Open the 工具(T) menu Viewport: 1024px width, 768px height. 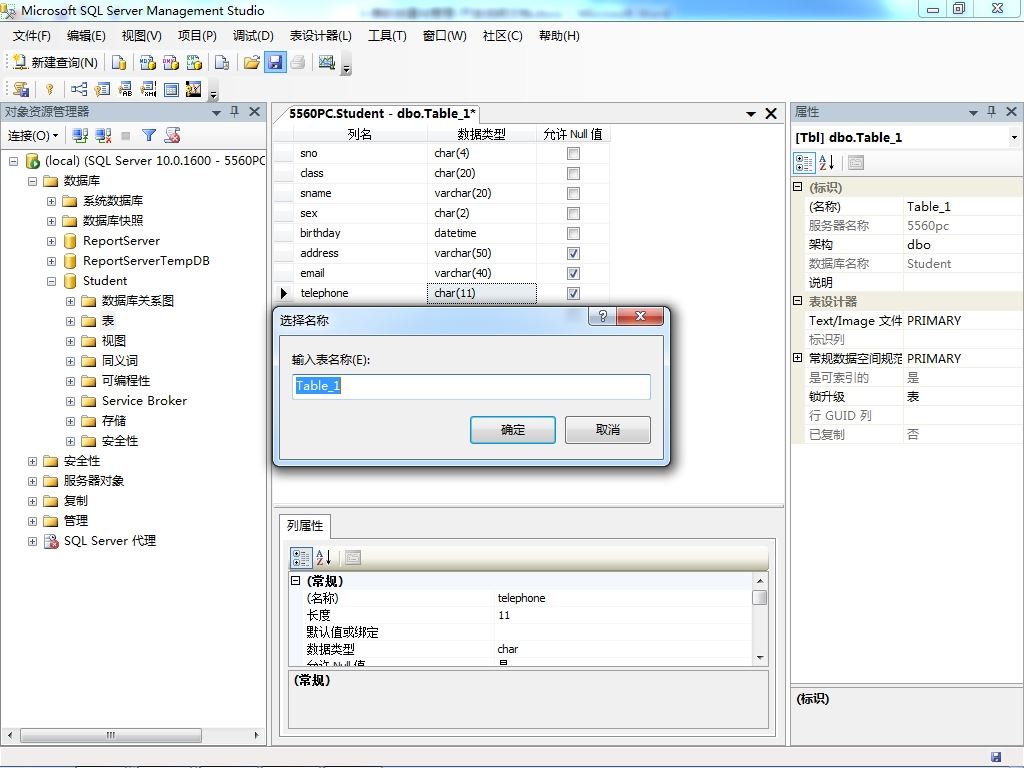[387, 36]
